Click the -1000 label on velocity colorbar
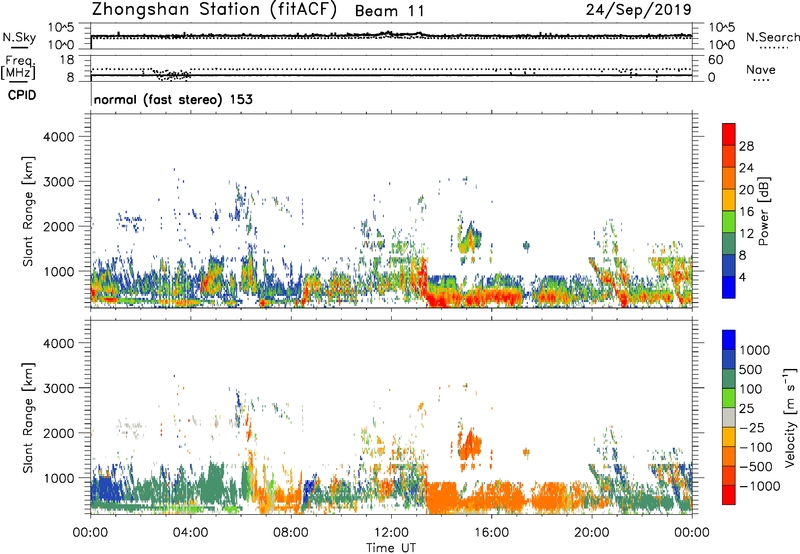 point(760,486)
